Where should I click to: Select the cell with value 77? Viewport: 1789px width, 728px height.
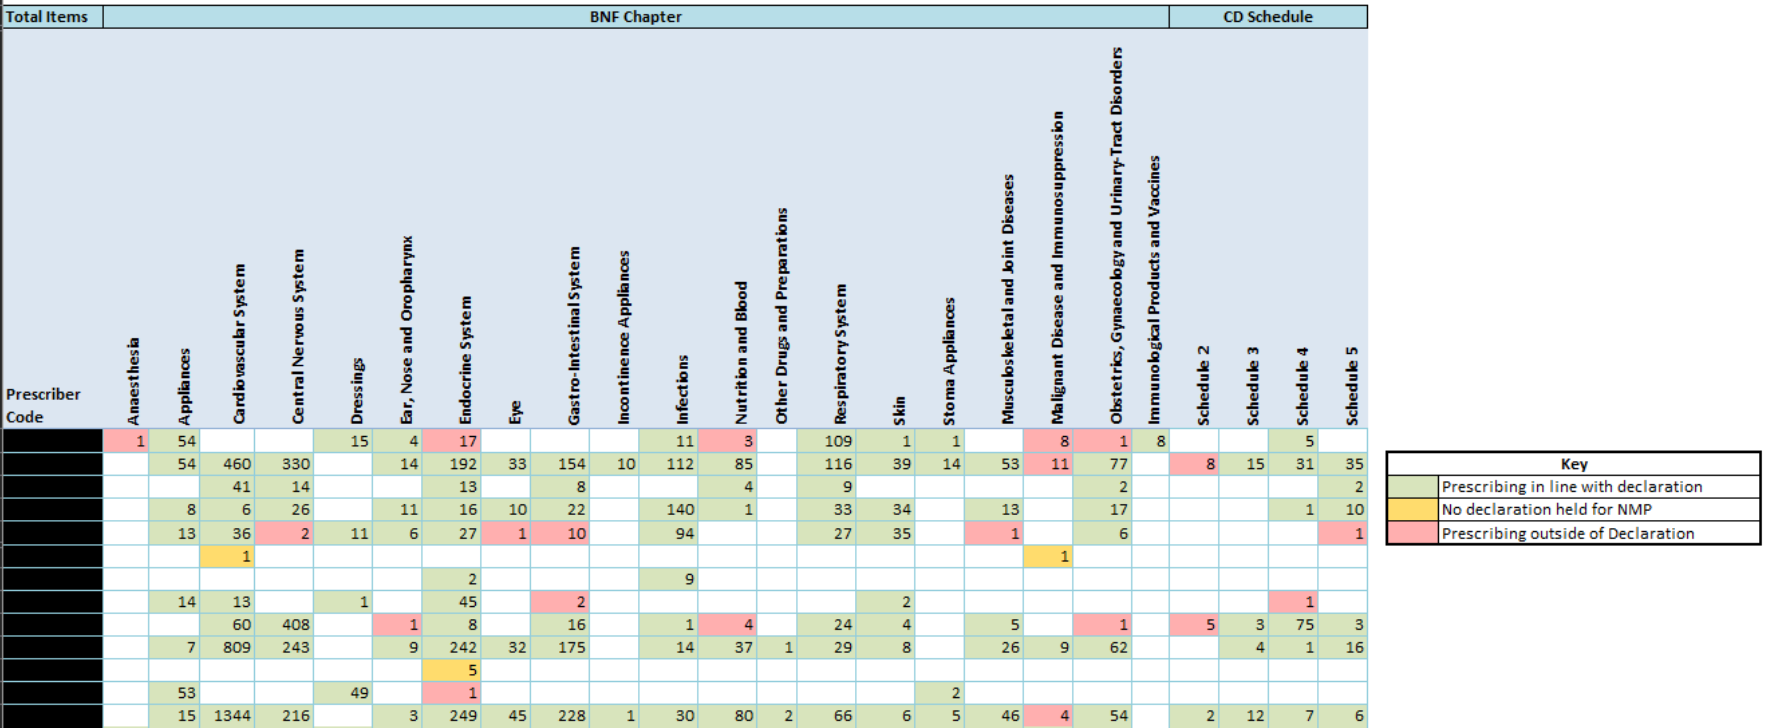pos(1103,463)
